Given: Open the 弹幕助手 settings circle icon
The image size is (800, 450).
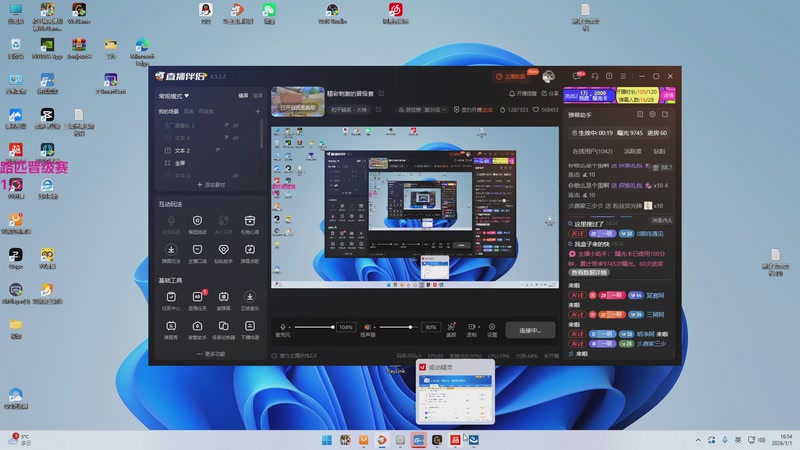Looking at the screenshot, I should coord(653,115).
